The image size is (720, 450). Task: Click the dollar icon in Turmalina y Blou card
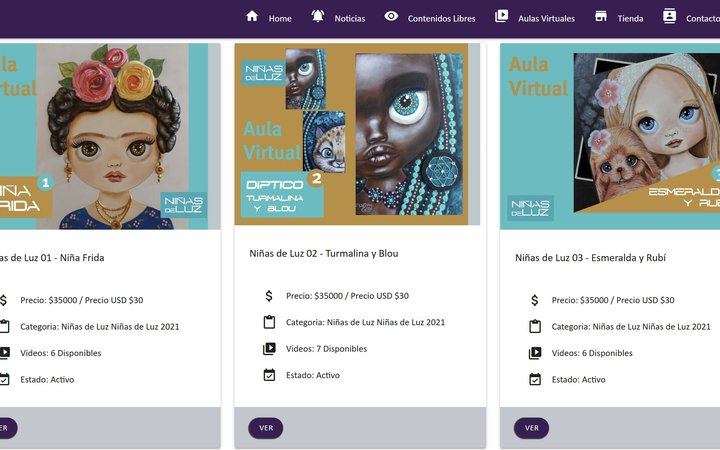269,296
